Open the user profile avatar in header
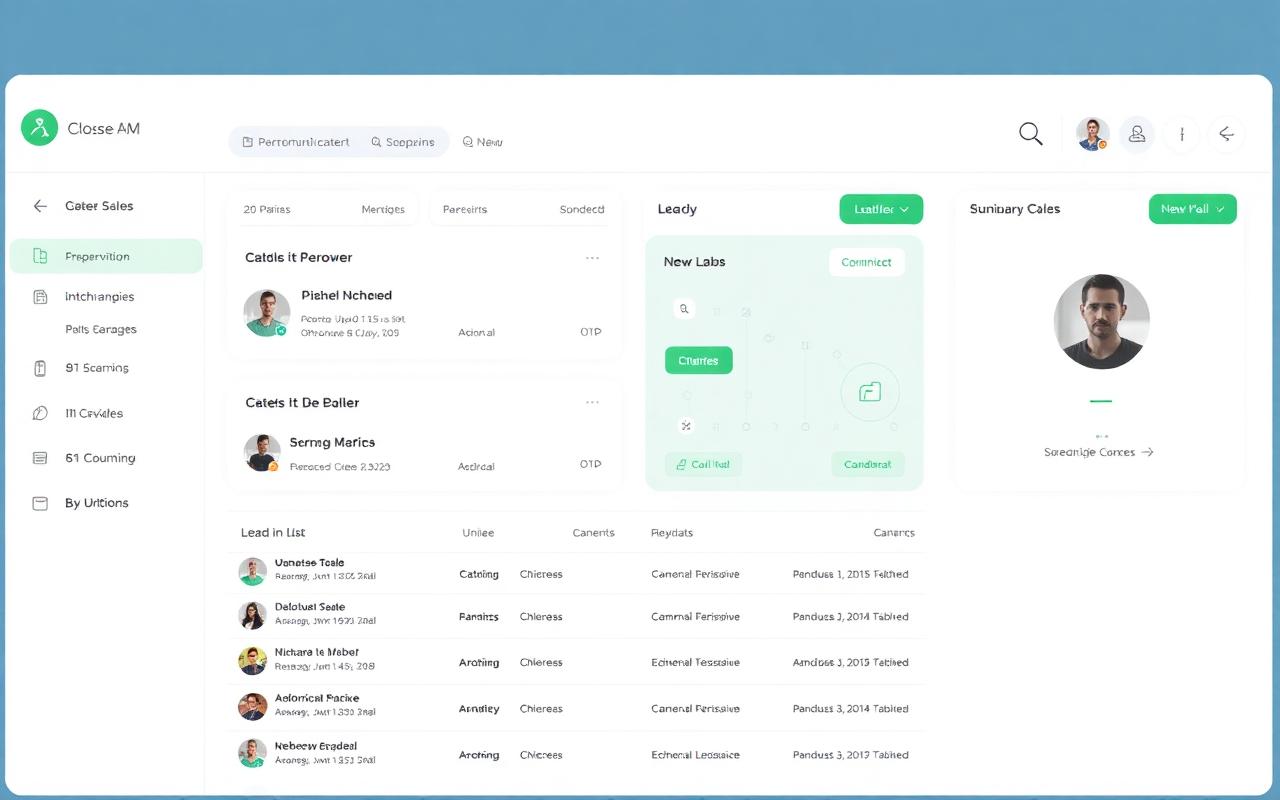 (1092, 134)
